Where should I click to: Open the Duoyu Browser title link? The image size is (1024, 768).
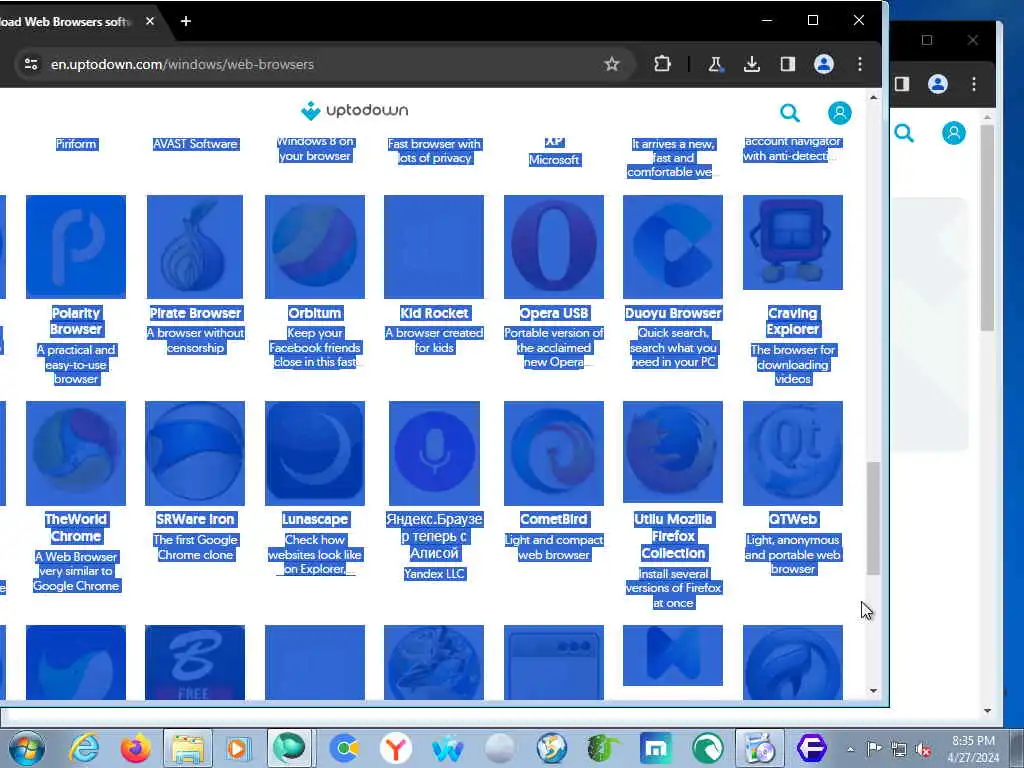tap(673, 313)
